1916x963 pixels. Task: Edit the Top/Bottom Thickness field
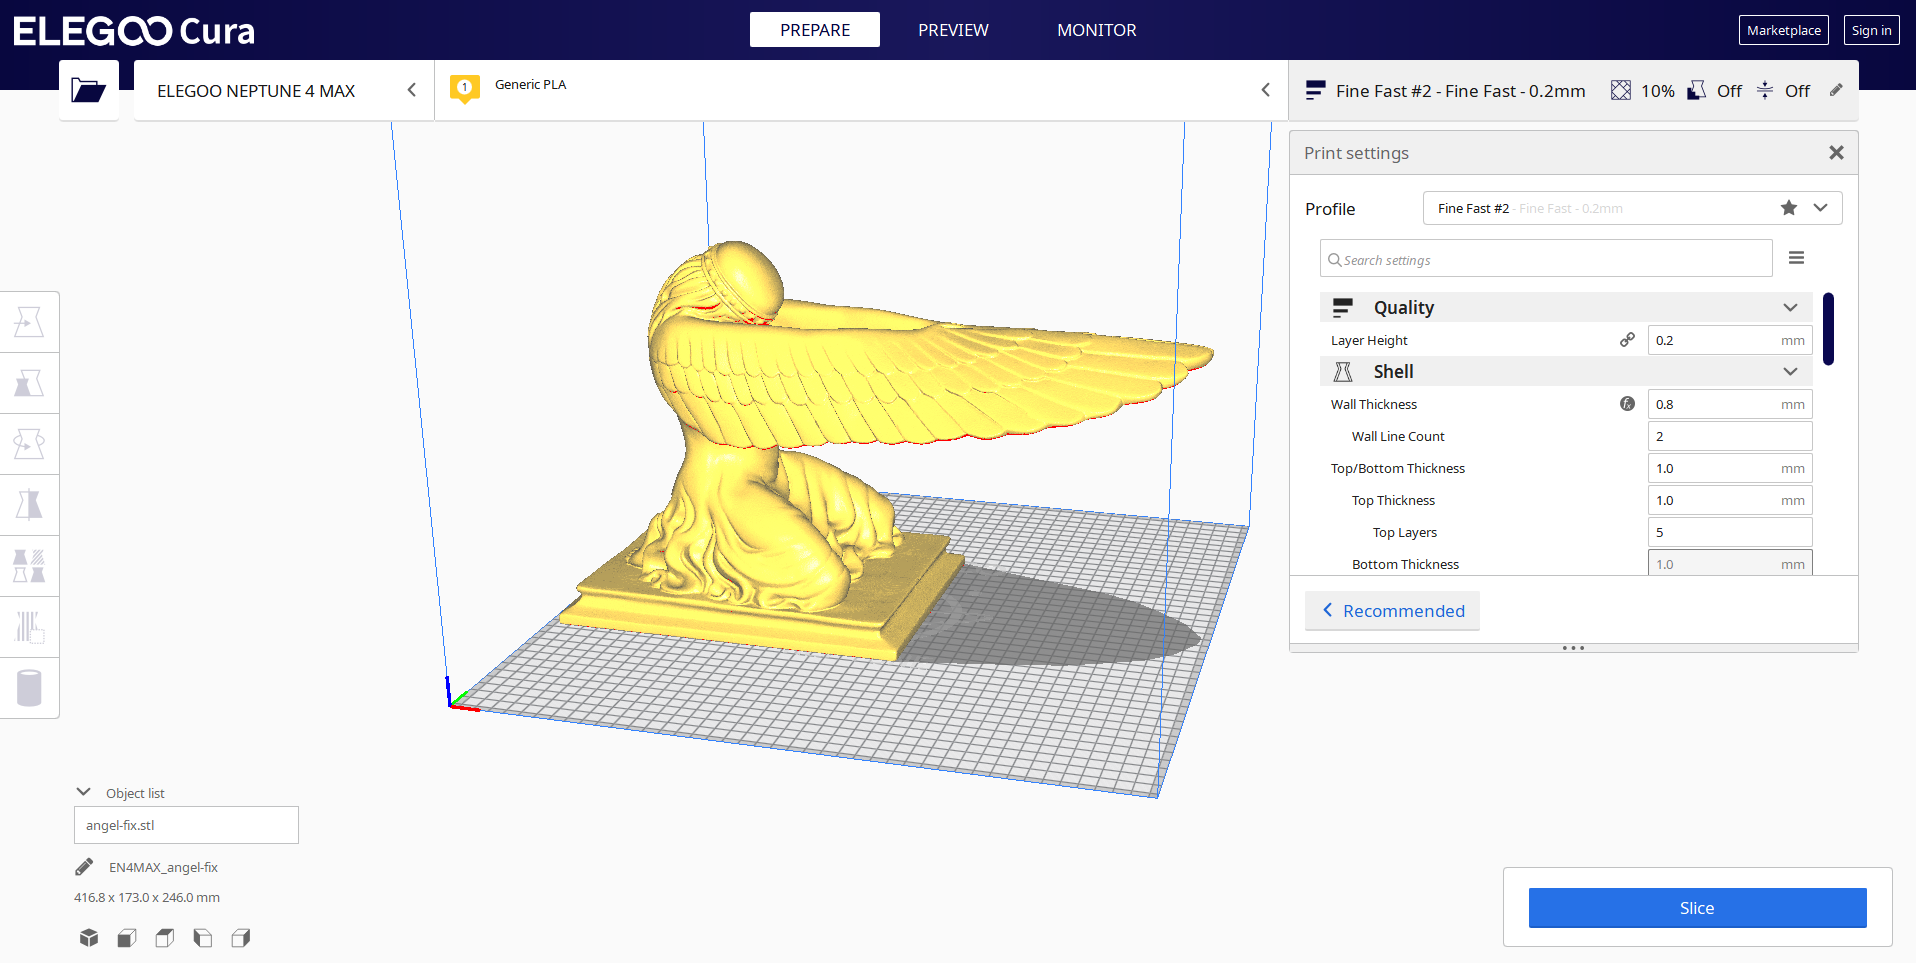tap(1730, 468)
